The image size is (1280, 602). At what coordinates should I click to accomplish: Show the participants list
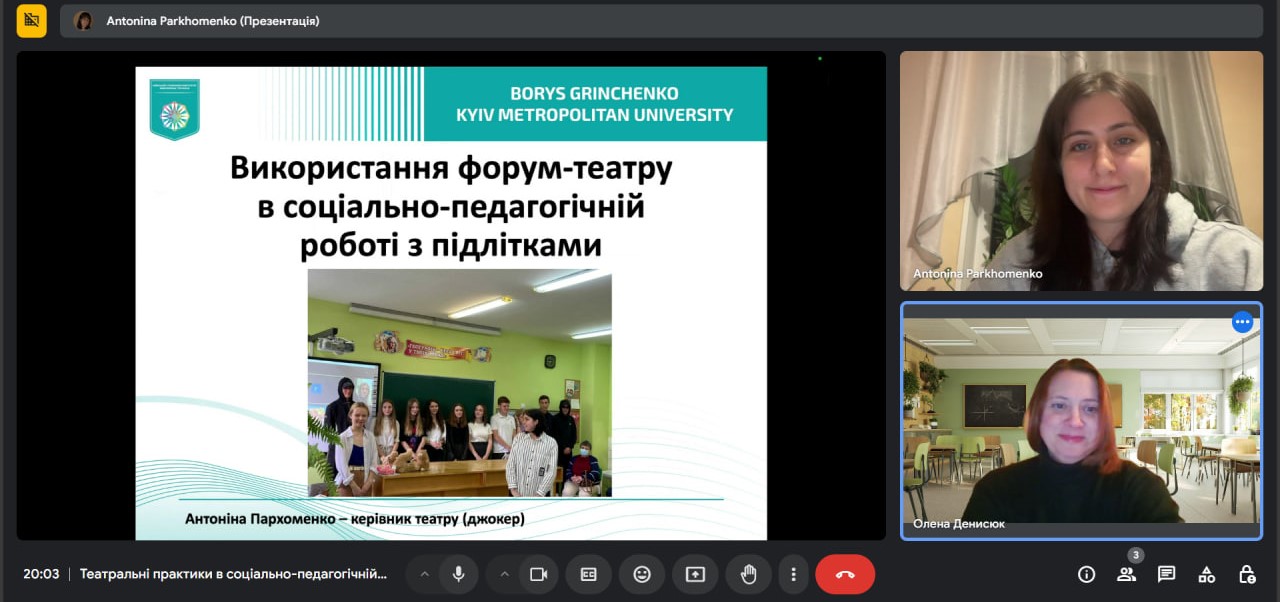tap(1127, 574)
